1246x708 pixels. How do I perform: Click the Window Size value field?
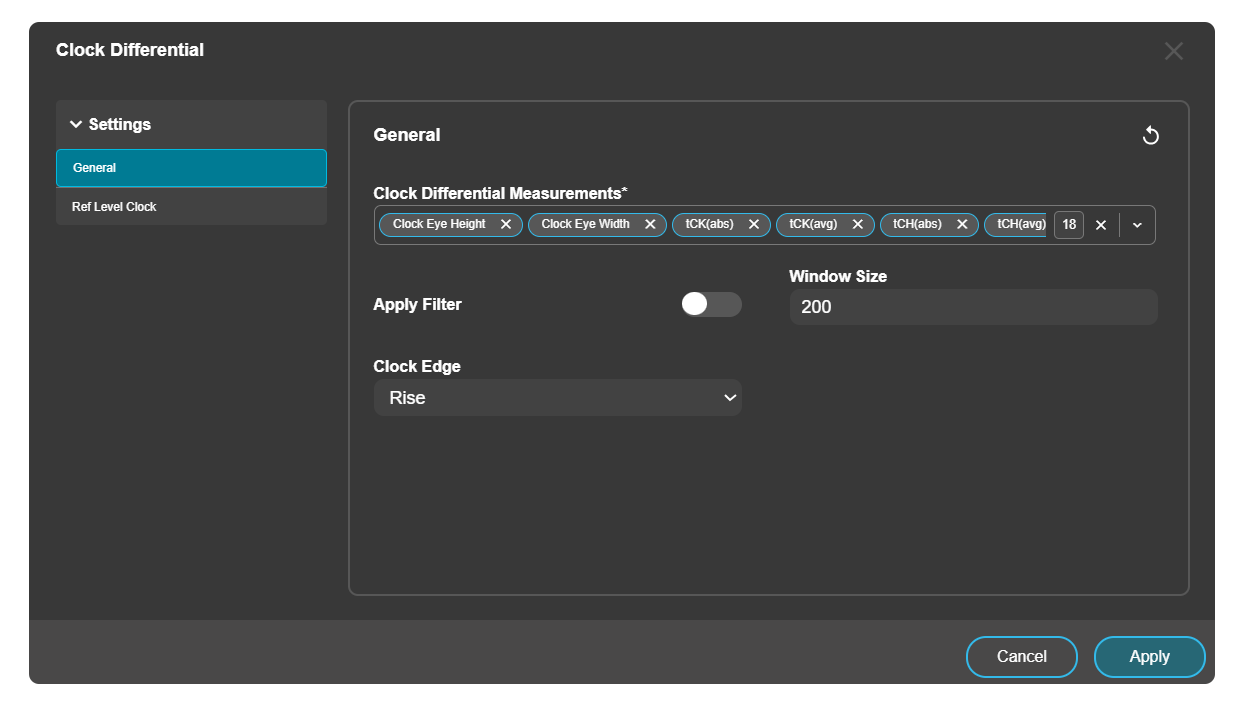[972, 306]
